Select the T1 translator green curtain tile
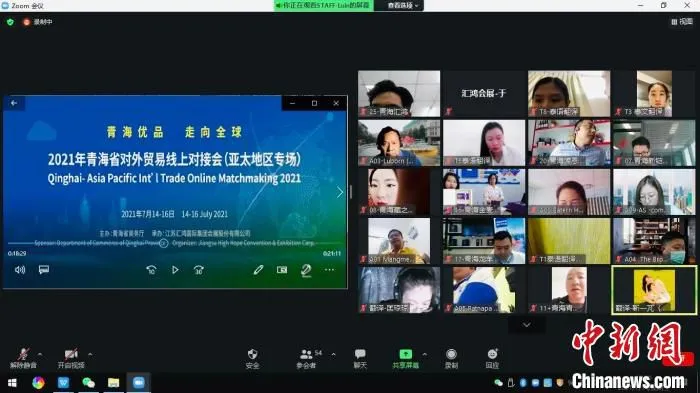The width and height of the screenshot is (700, 393). point(569,241)
